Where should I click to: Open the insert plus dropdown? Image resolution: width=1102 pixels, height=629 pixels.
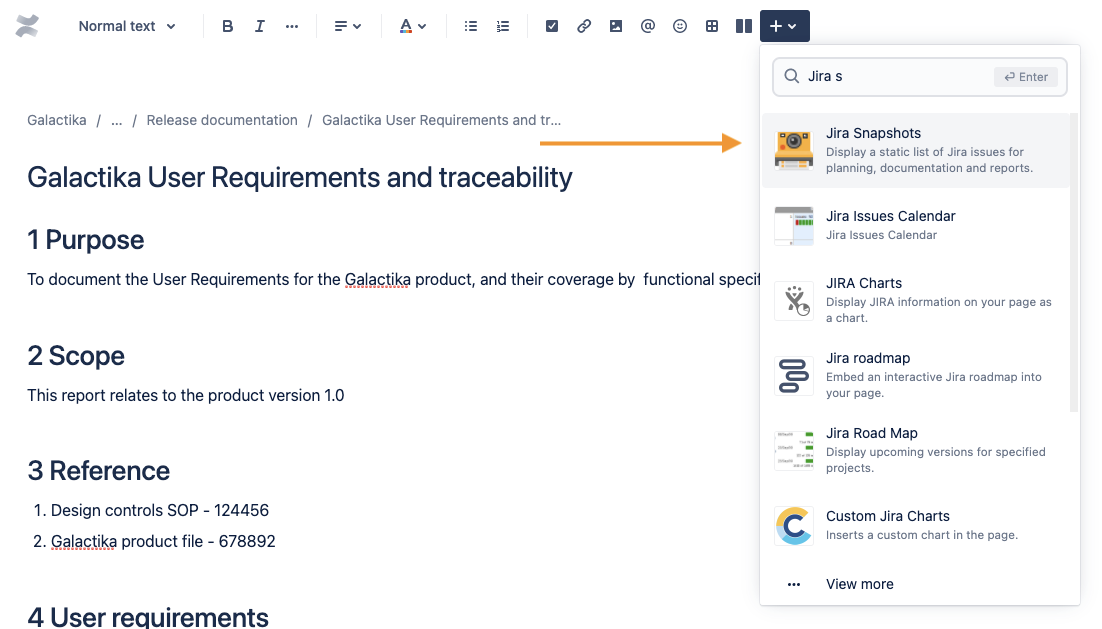(x=784, y=26)
